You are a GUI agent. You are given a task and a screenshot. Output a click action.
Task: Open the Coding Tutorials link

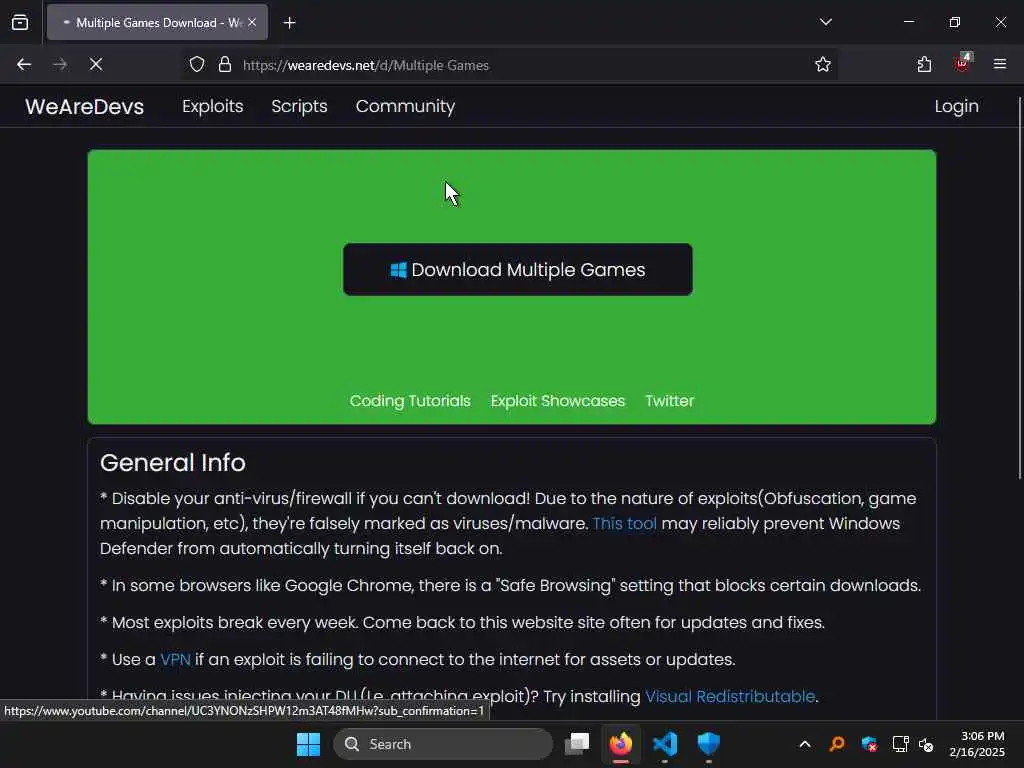coord(410,400)
